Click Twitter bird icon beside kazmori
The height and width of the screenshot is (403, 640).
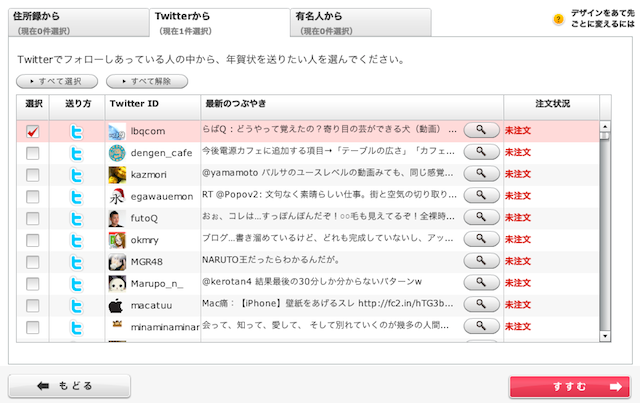point(77,176)
